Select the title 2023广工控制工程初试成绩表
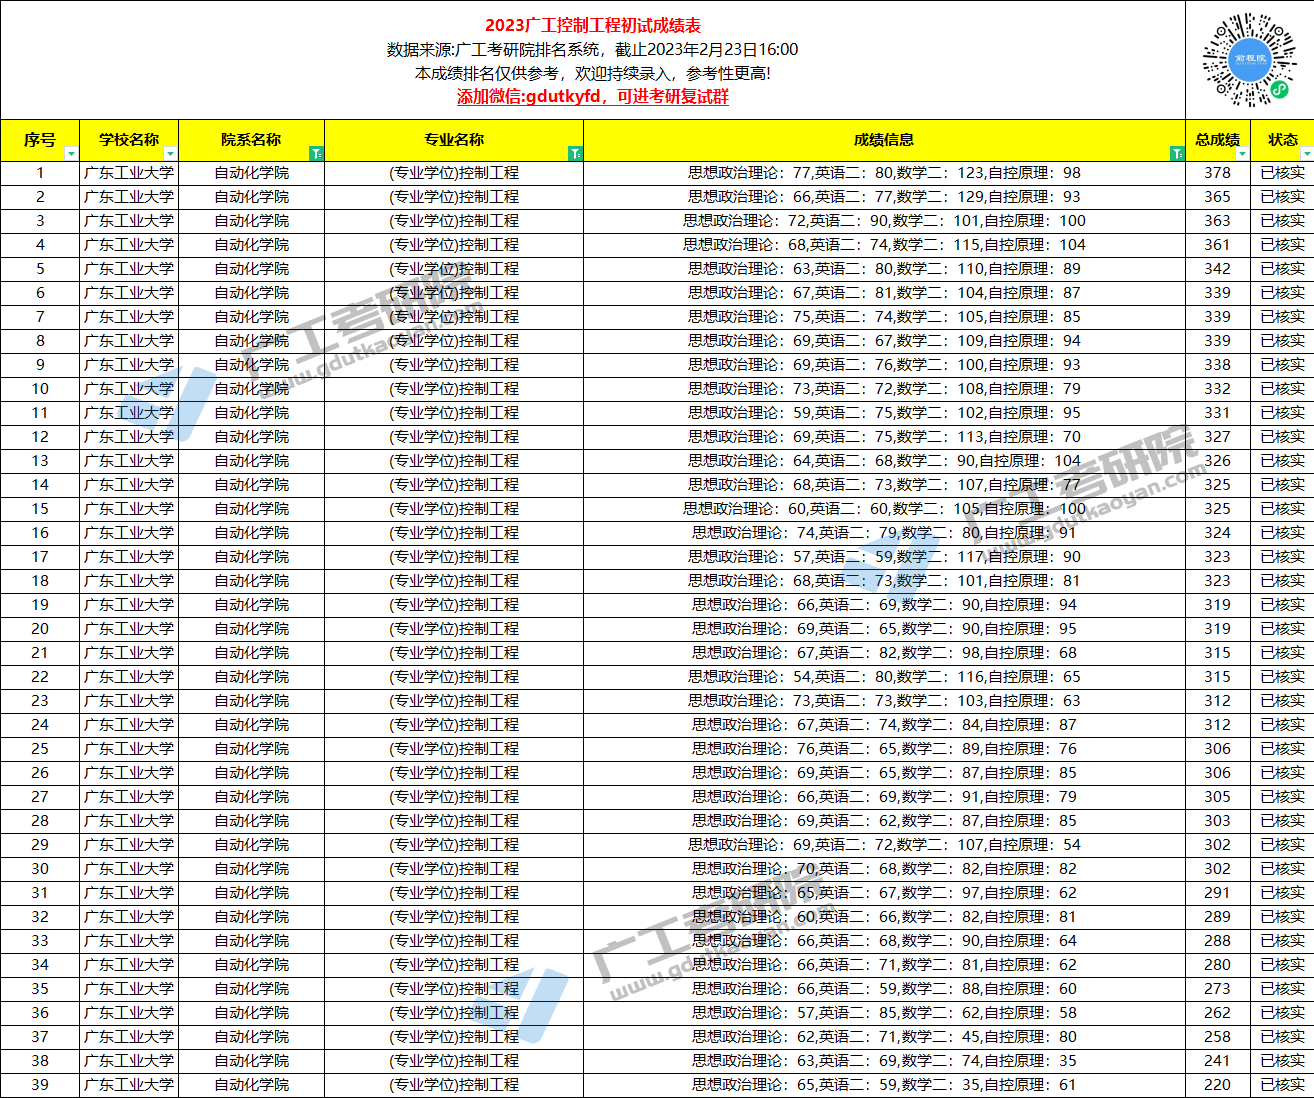This screenshot has height=1098, width=1314. click(x=593, y=26)
